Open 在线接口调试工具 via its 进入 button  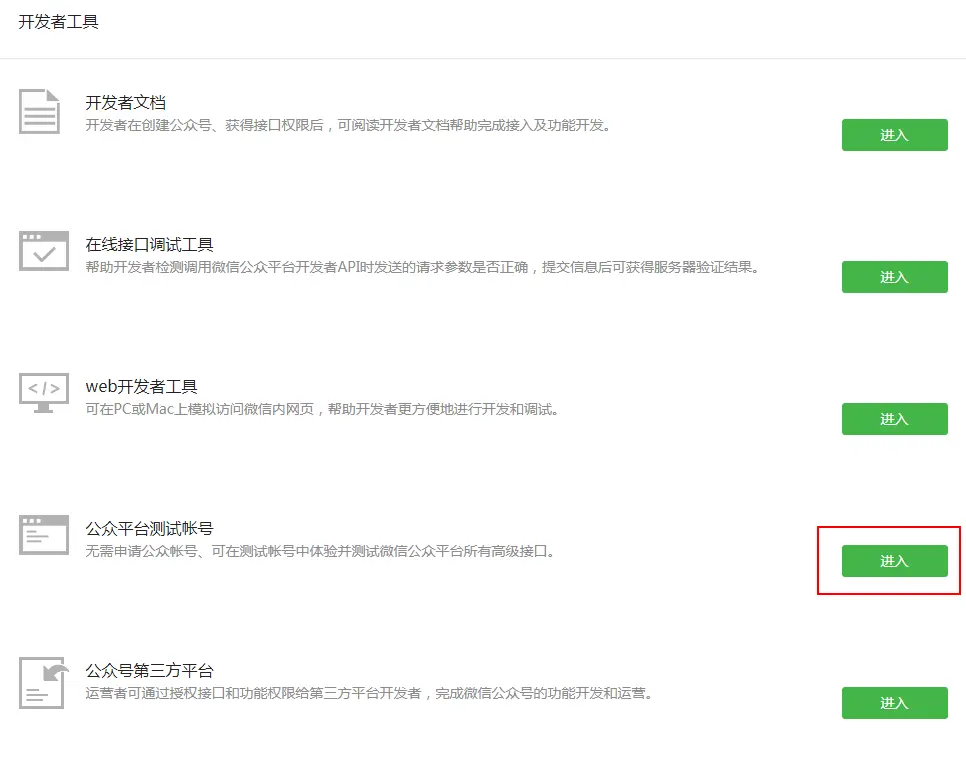894,277
